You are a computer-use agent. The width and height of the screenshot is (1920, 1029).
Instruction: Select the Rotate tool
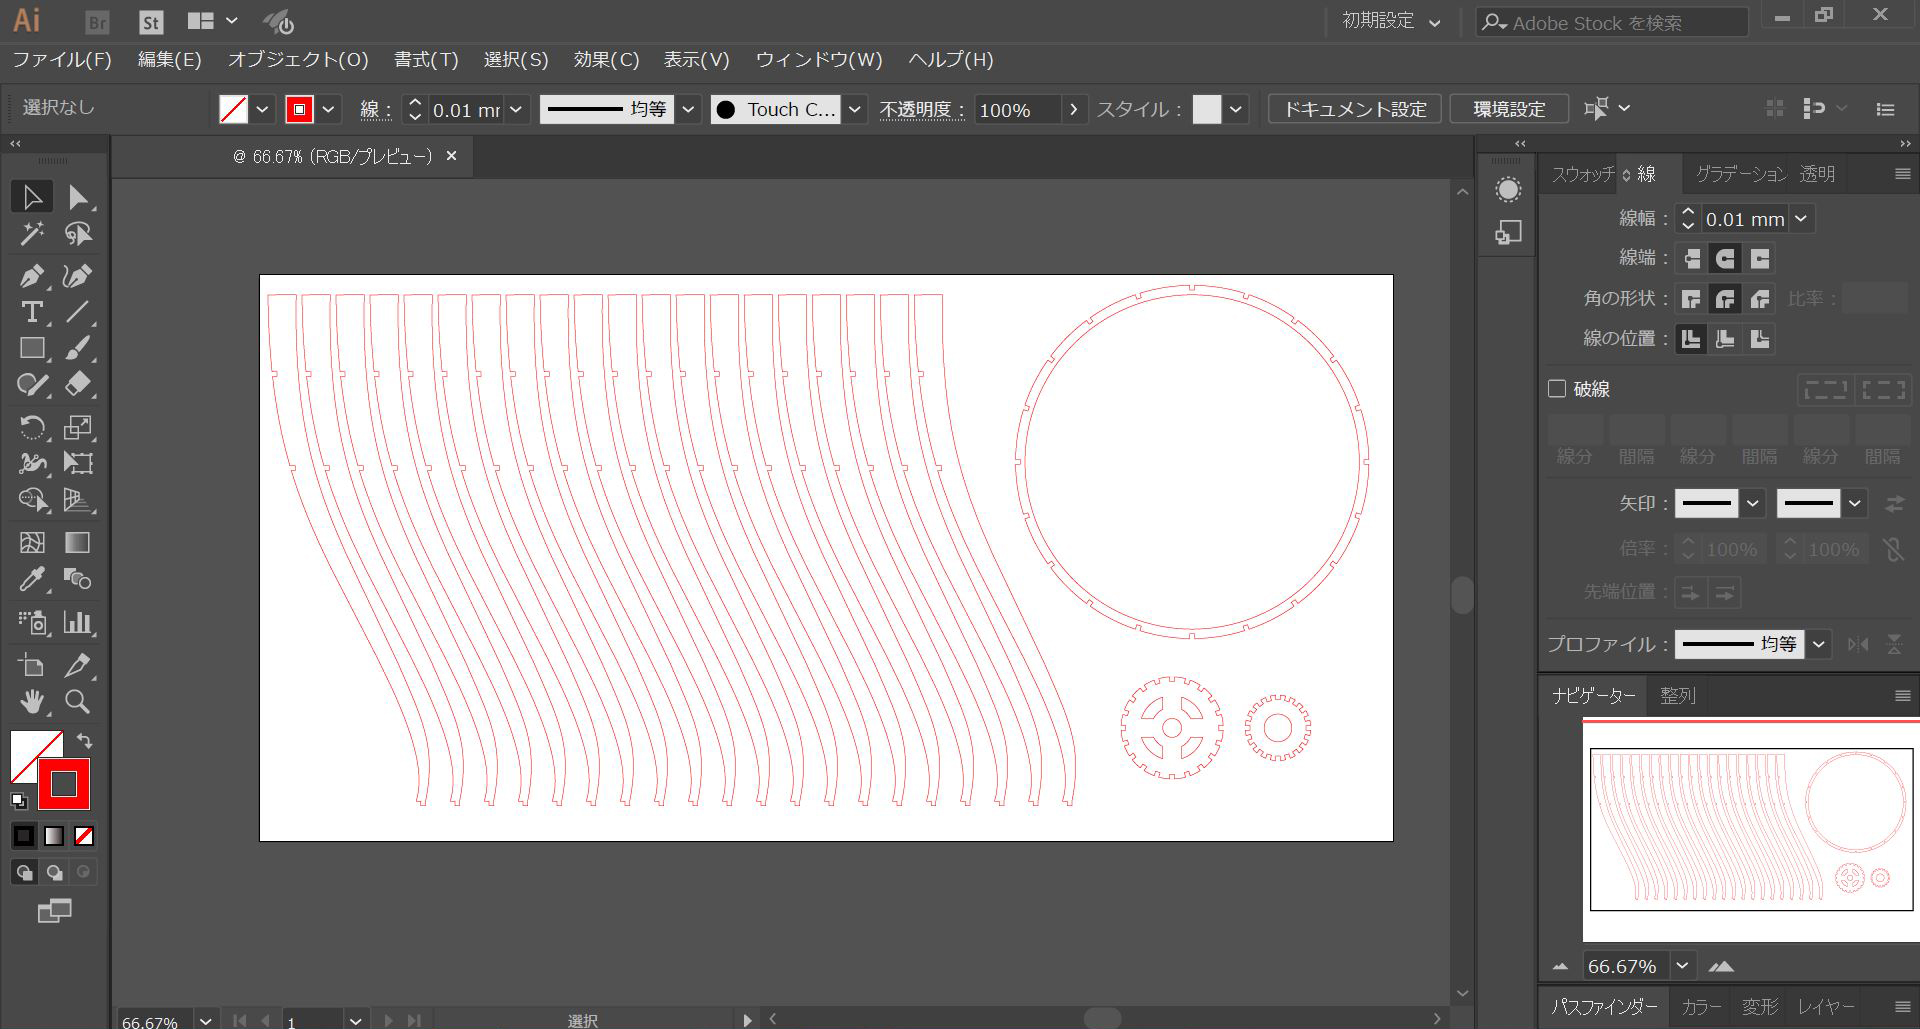click(32, 427)
